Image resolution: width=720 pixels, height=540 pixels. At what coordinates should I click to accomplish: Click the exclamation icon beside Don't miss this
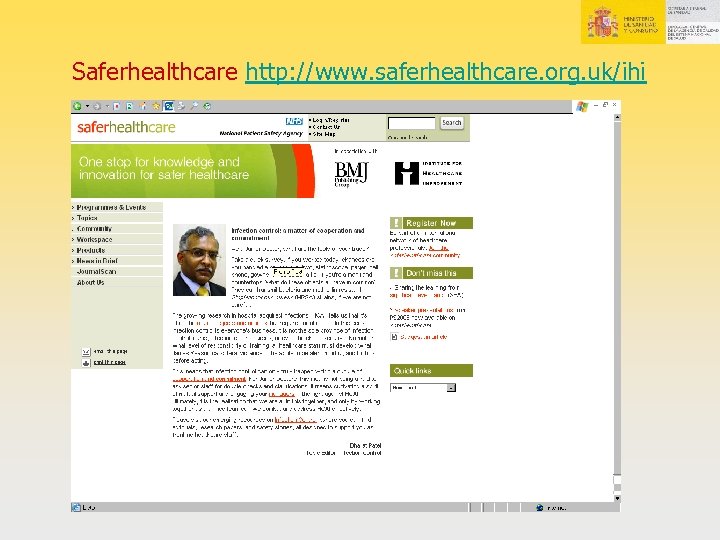pyautogui.click(x=396, y=273)
